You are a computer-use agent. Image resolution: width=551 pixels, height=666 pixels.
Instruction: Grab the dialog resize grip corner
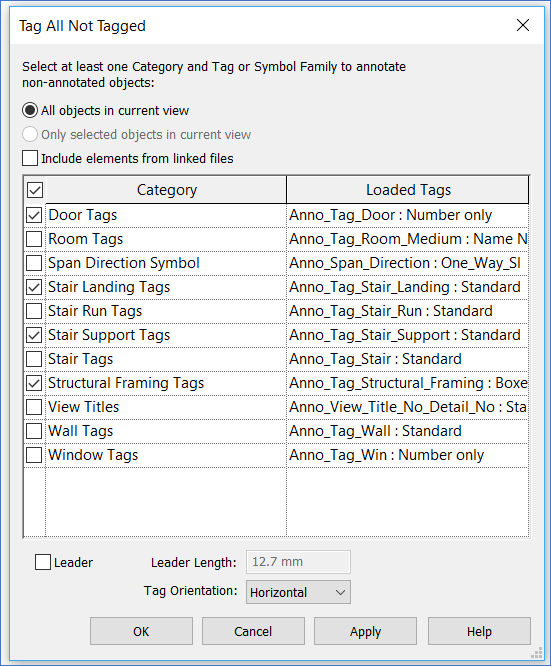tap(537, 652)
